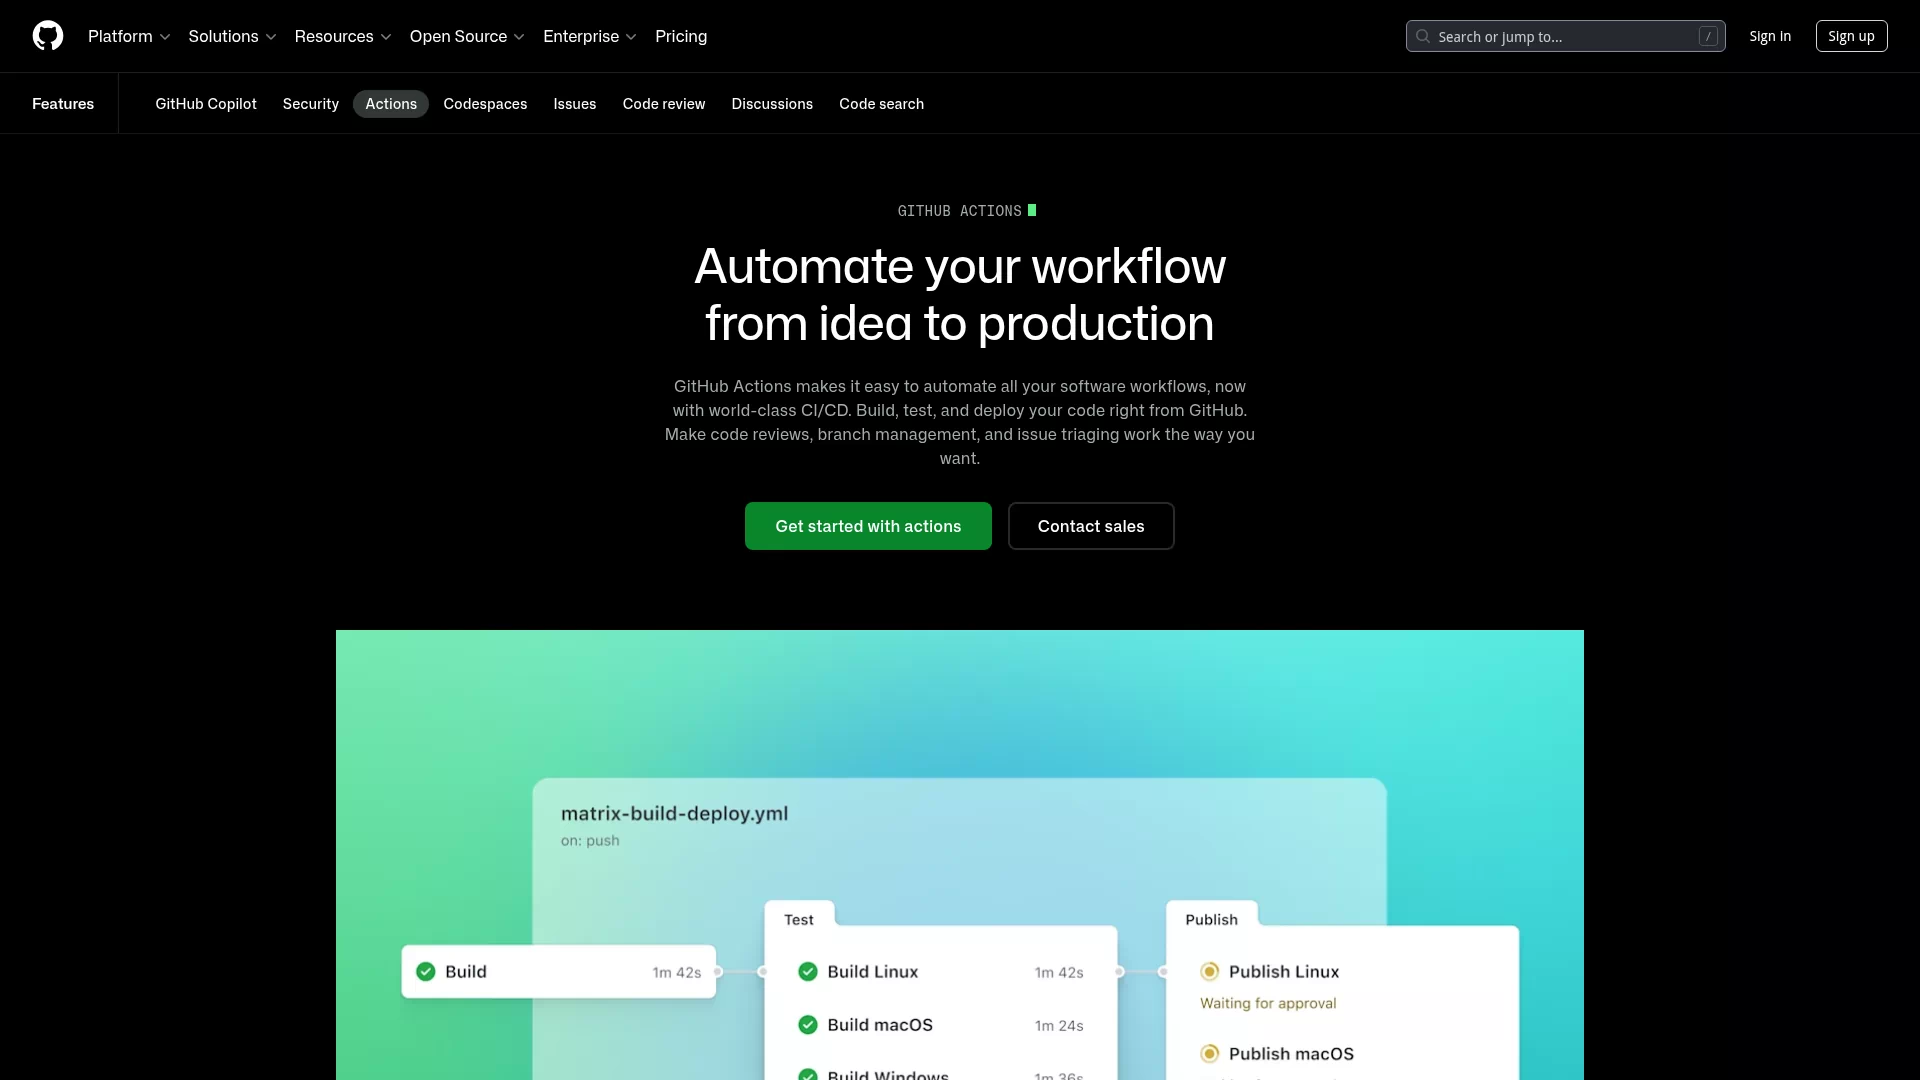
Task: Expand the Enterprise menu
Action: (x=590, y=36)
